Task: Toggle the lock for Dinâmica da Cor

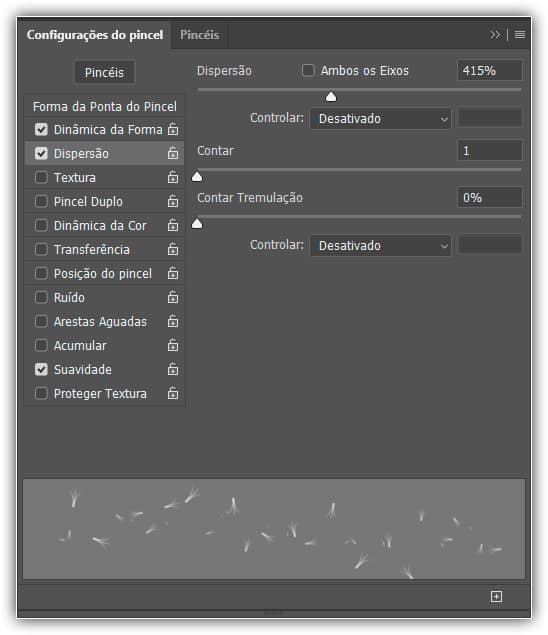Action: pyautogui.click(x=173, y=225)
